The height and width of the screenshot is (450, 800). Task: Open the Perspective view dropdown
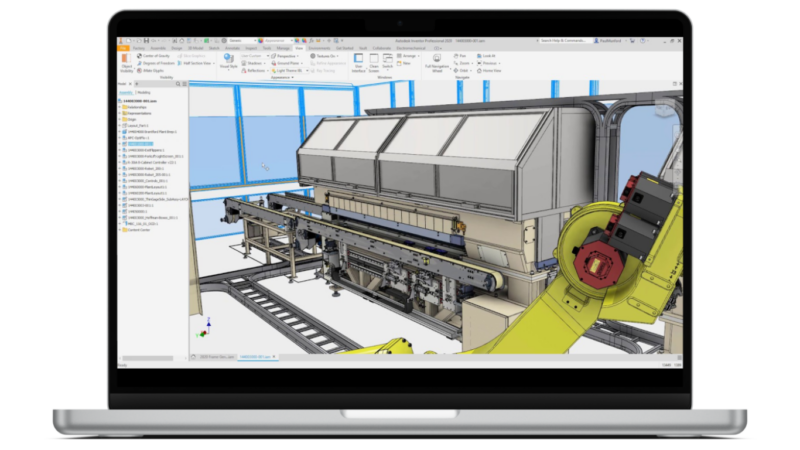pyautogui.click(x=287, y=55)
